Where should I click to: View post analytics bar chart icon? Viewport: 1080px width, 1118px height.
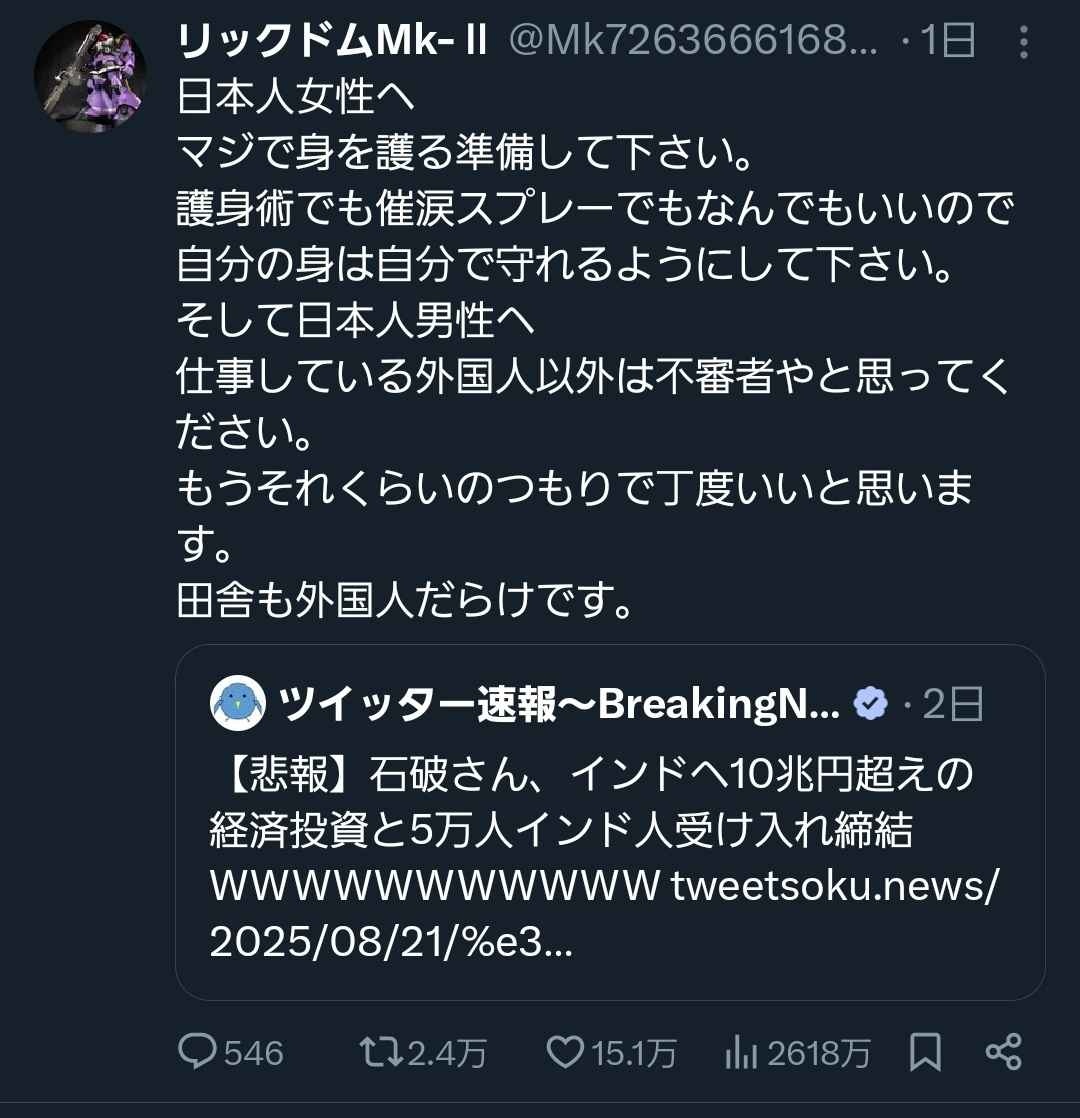(x=740, y=1051)
